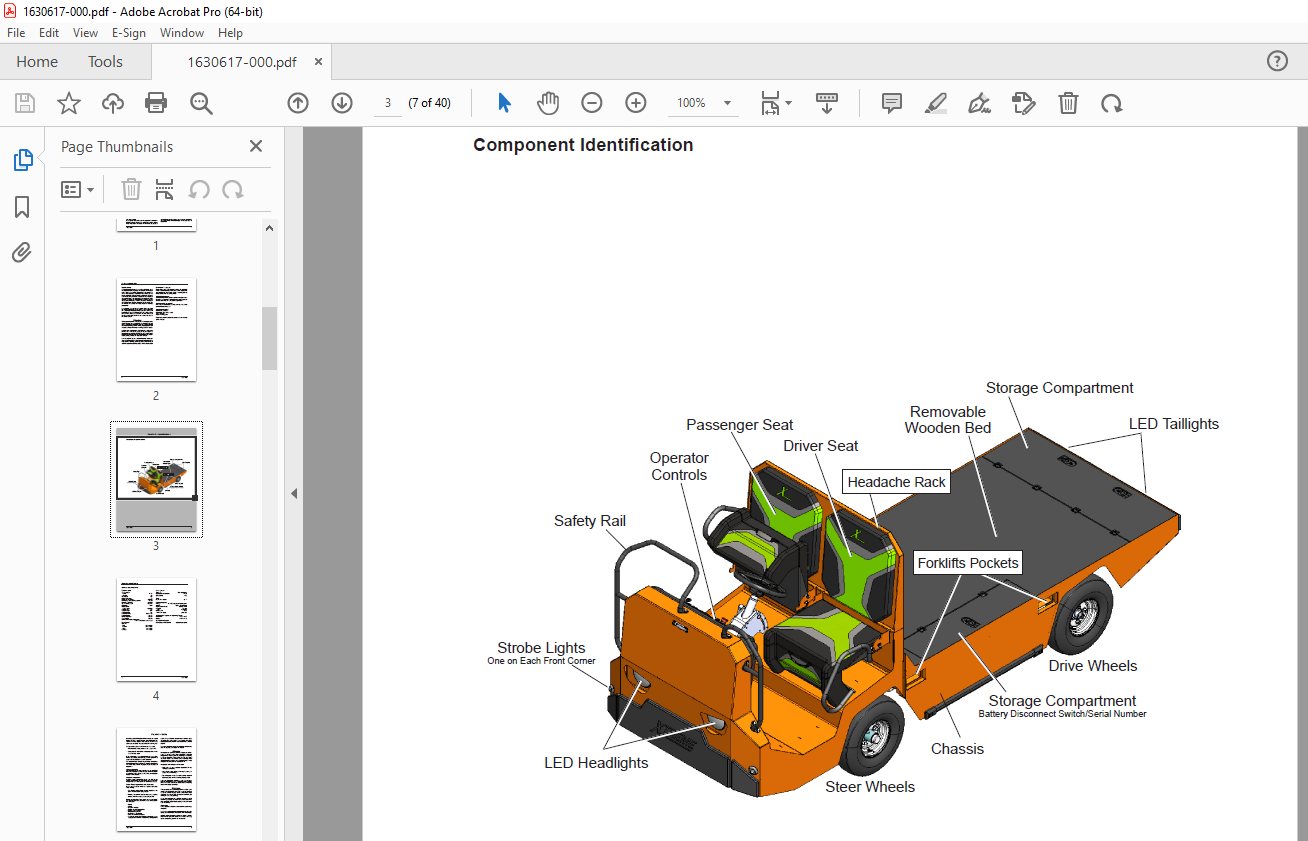Open the View menu
This screenshot has width=1308, height=841.
(86, 33)
